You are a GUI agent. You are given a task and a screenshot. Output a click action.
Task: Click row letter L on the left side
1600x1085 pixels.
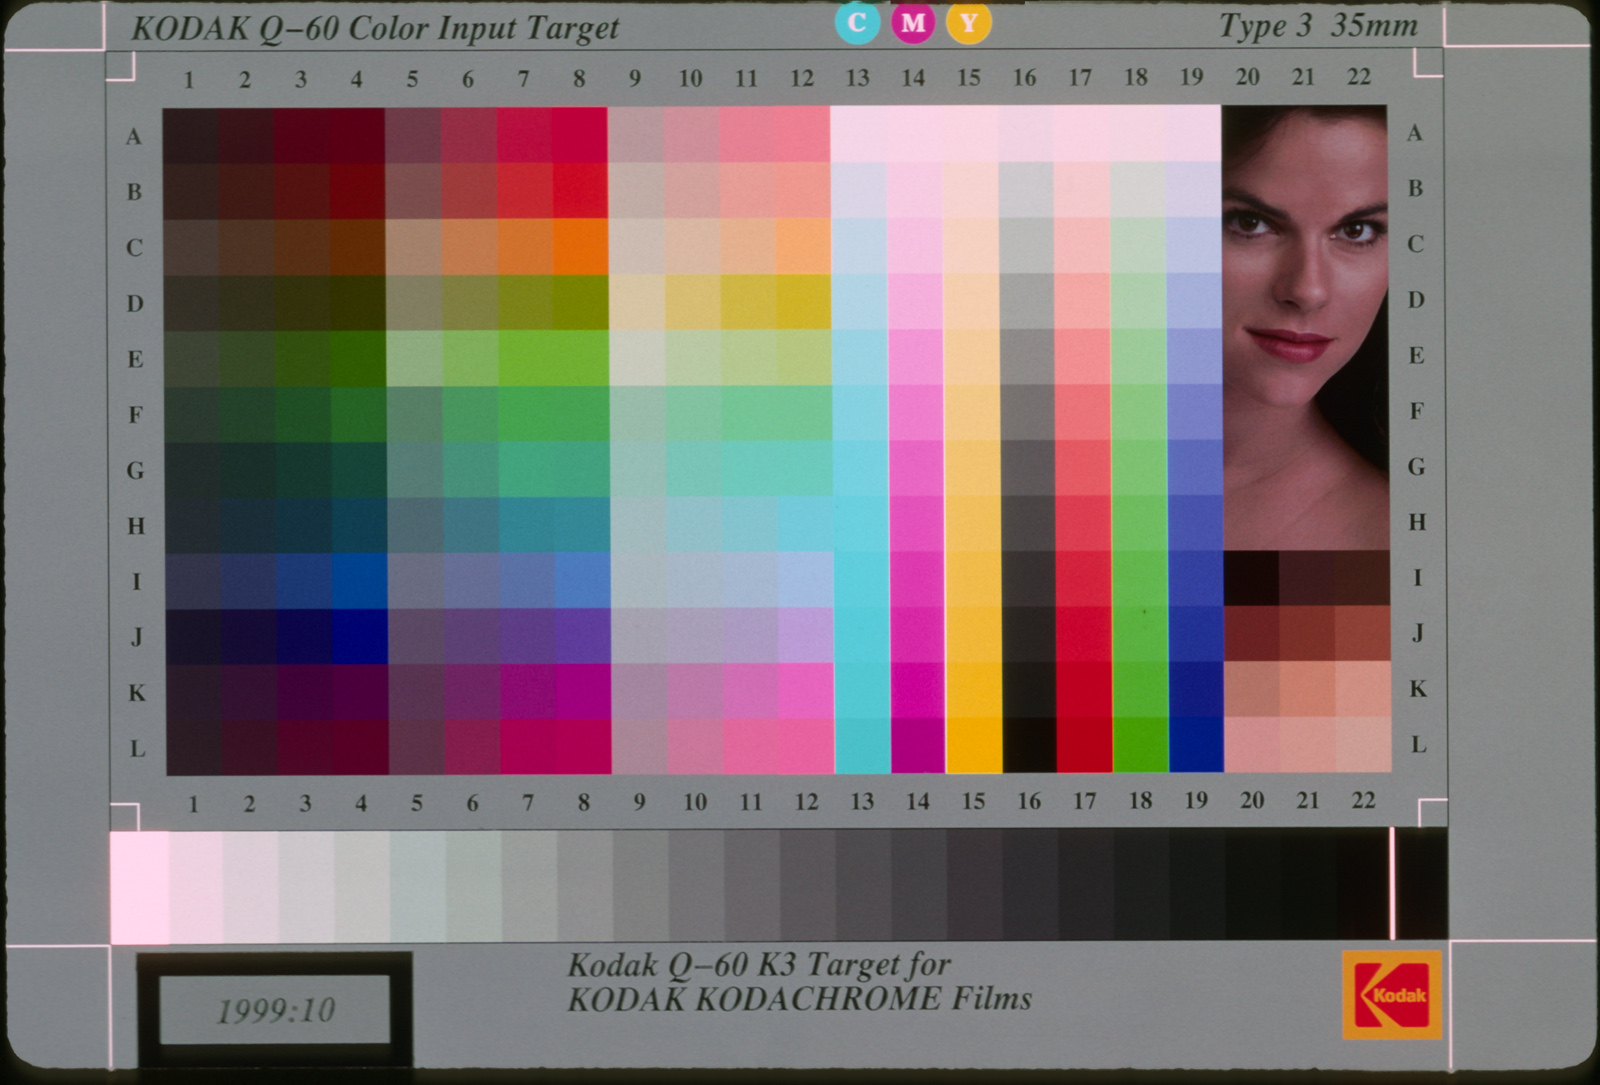137,748
